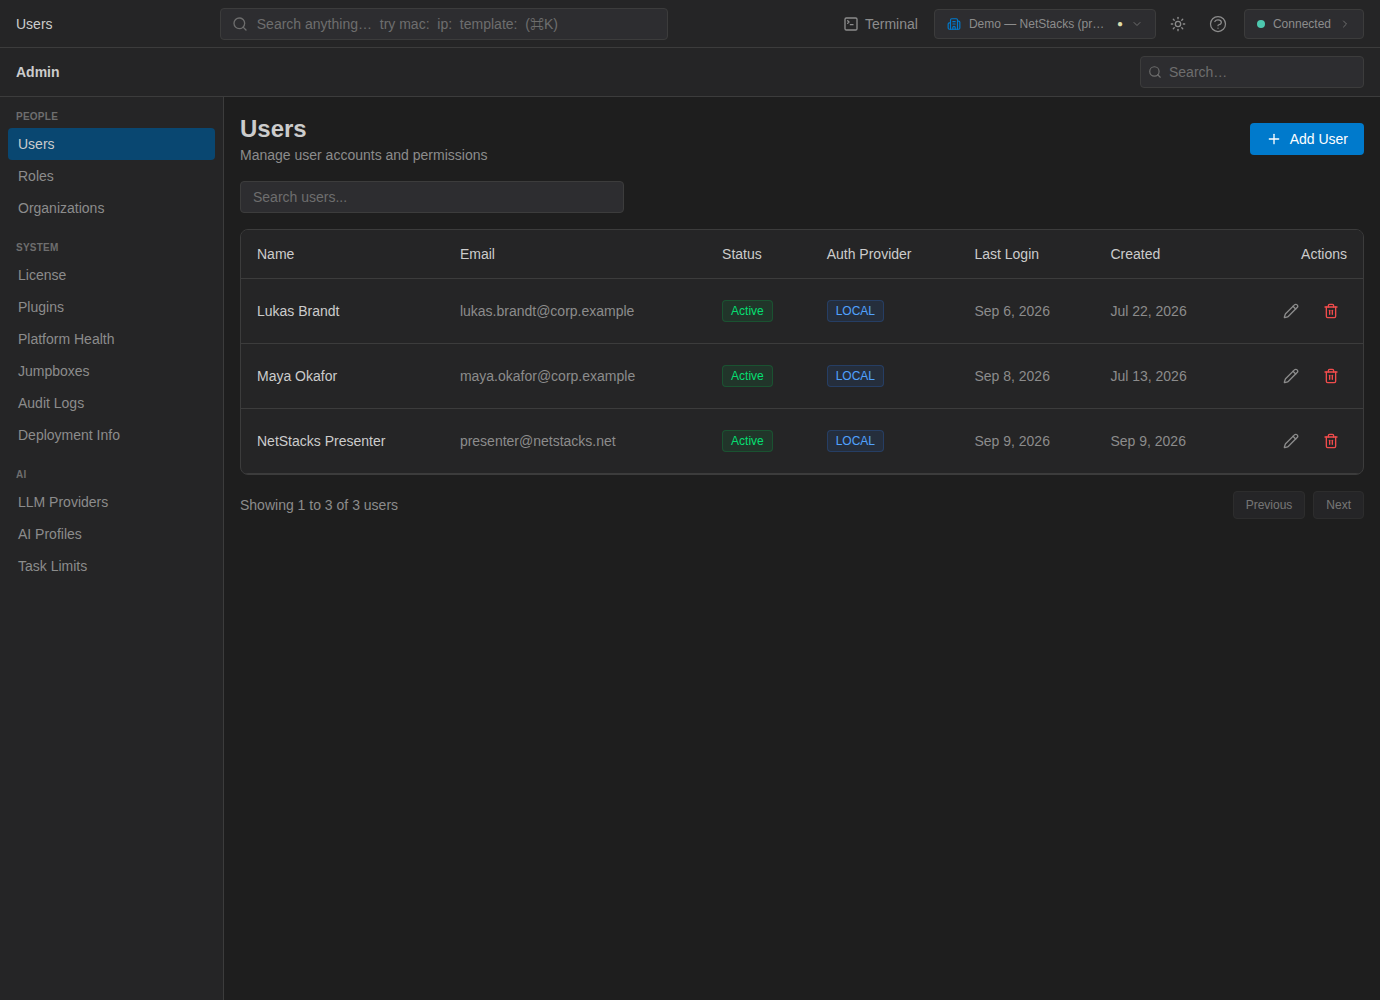Focus the Search users field
Image resolution: width=1380 pixels, height=1000 pixels.
(432, 197)
